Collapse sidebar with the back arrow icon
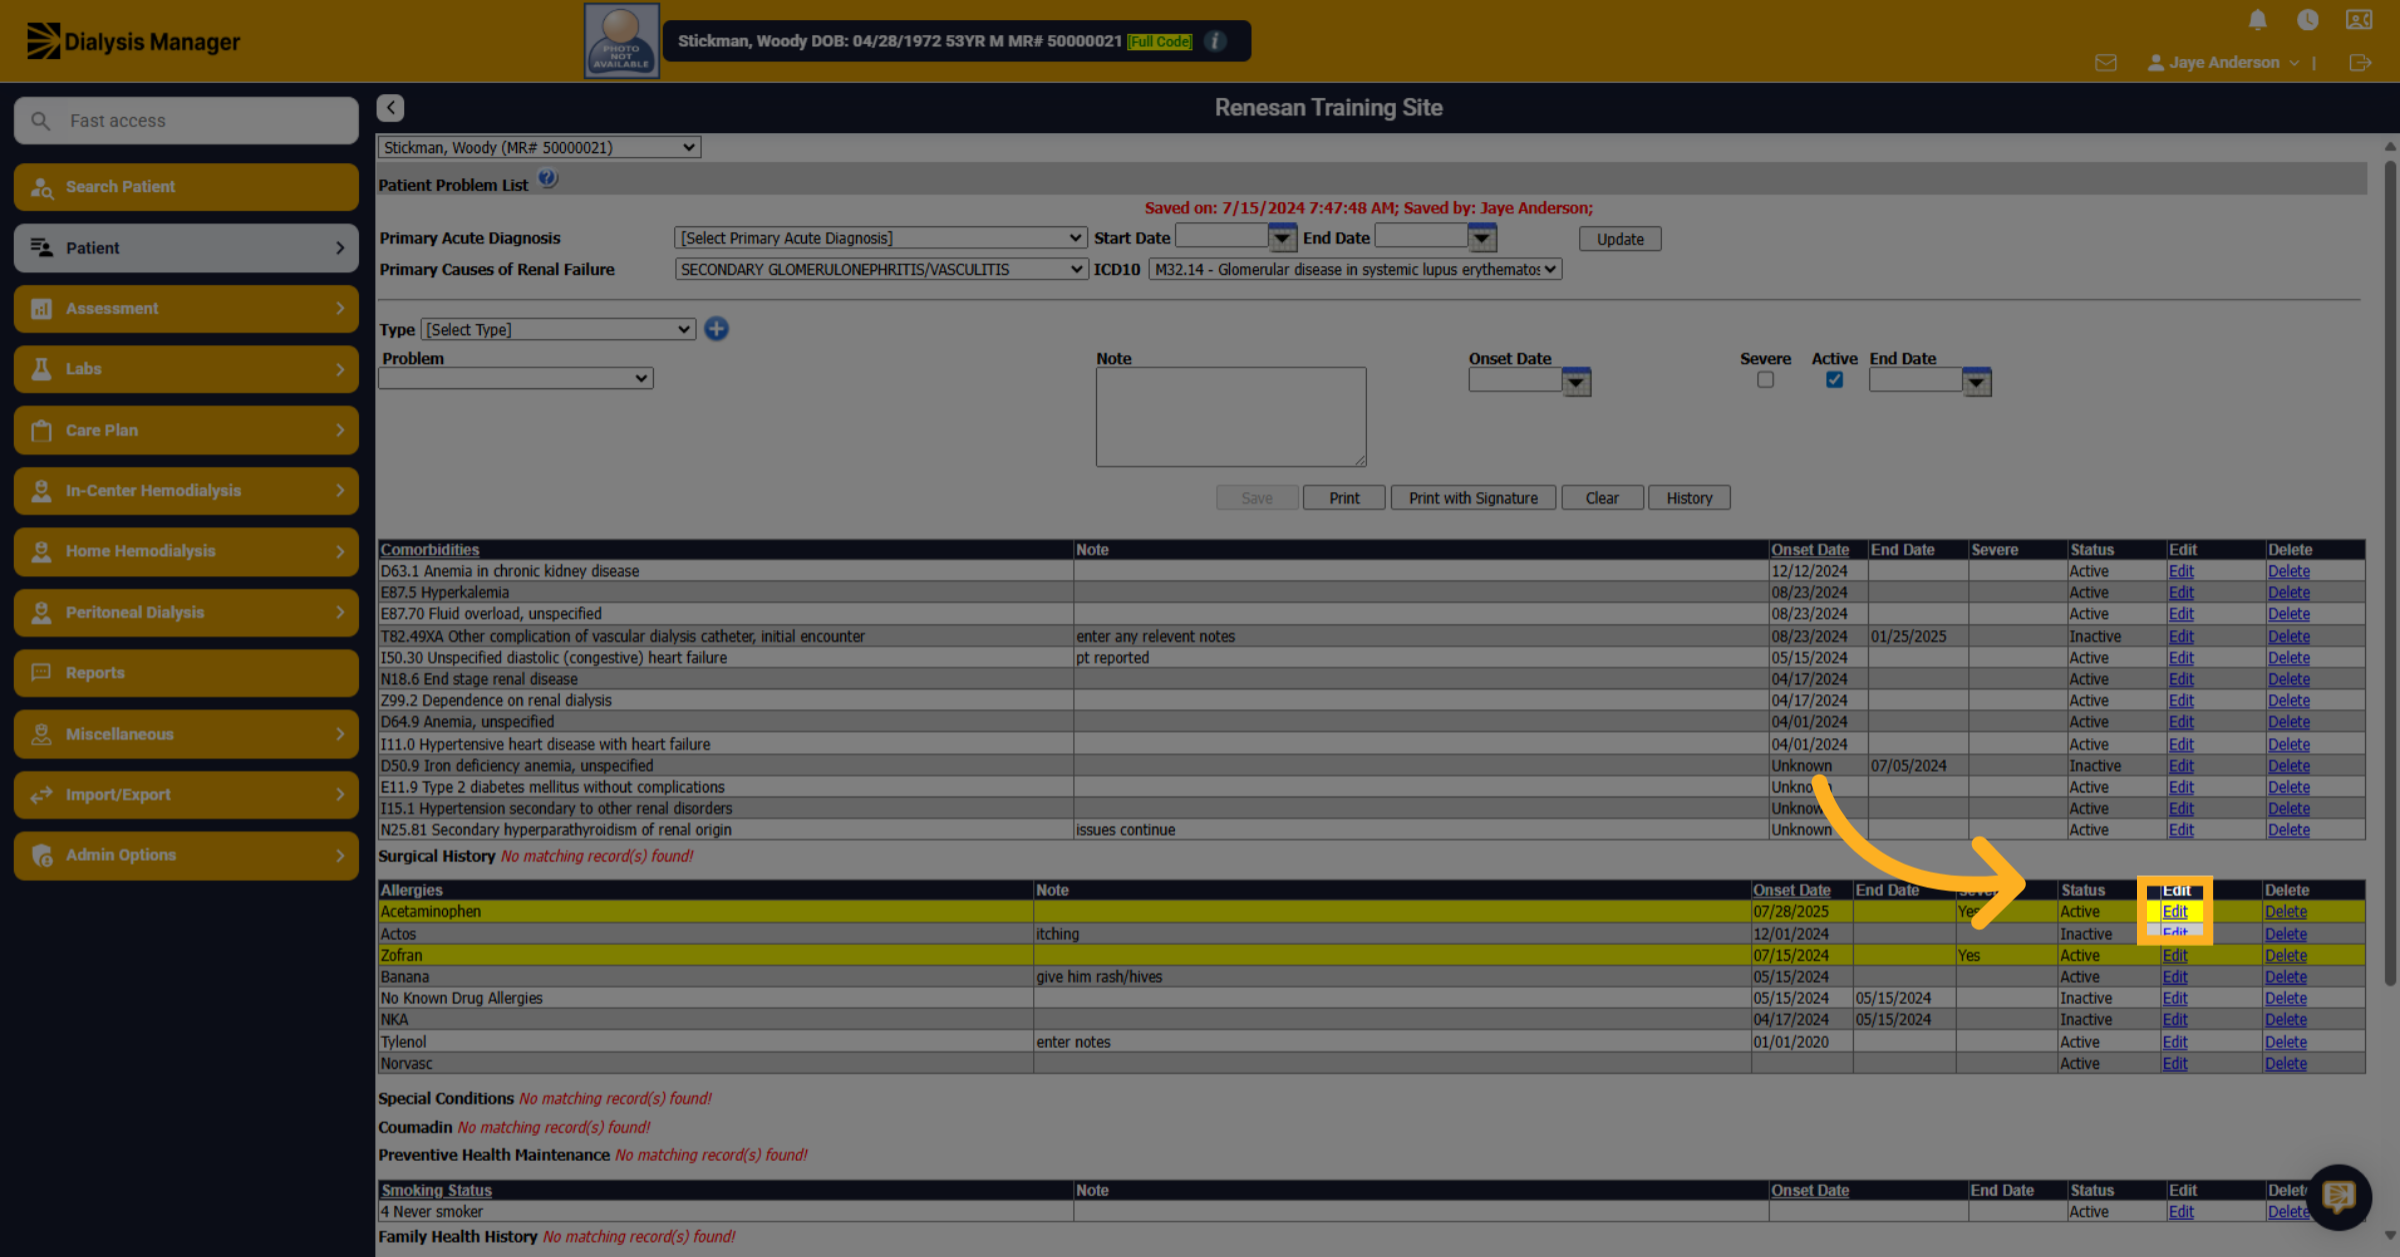 (x=390, y=108)
